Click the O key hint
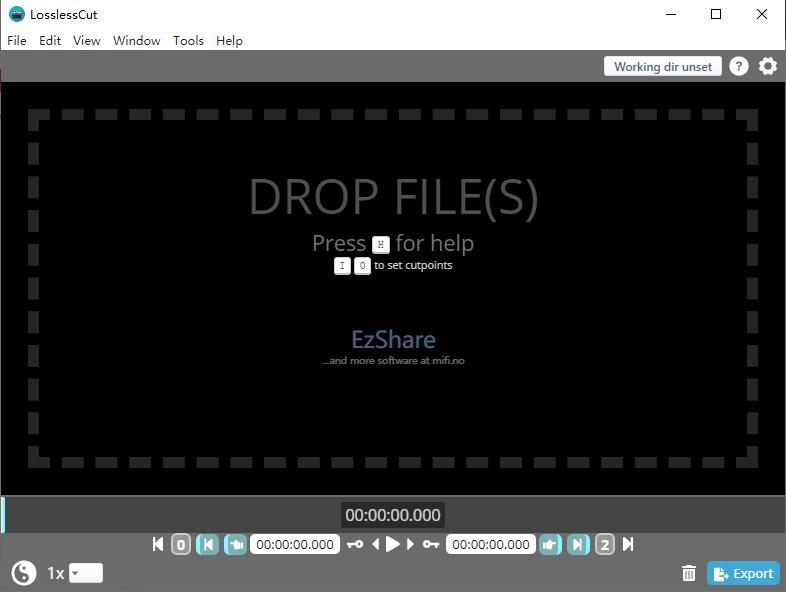Image resolution: width=786 pixels, height=592 pixels. coord(362,266)
